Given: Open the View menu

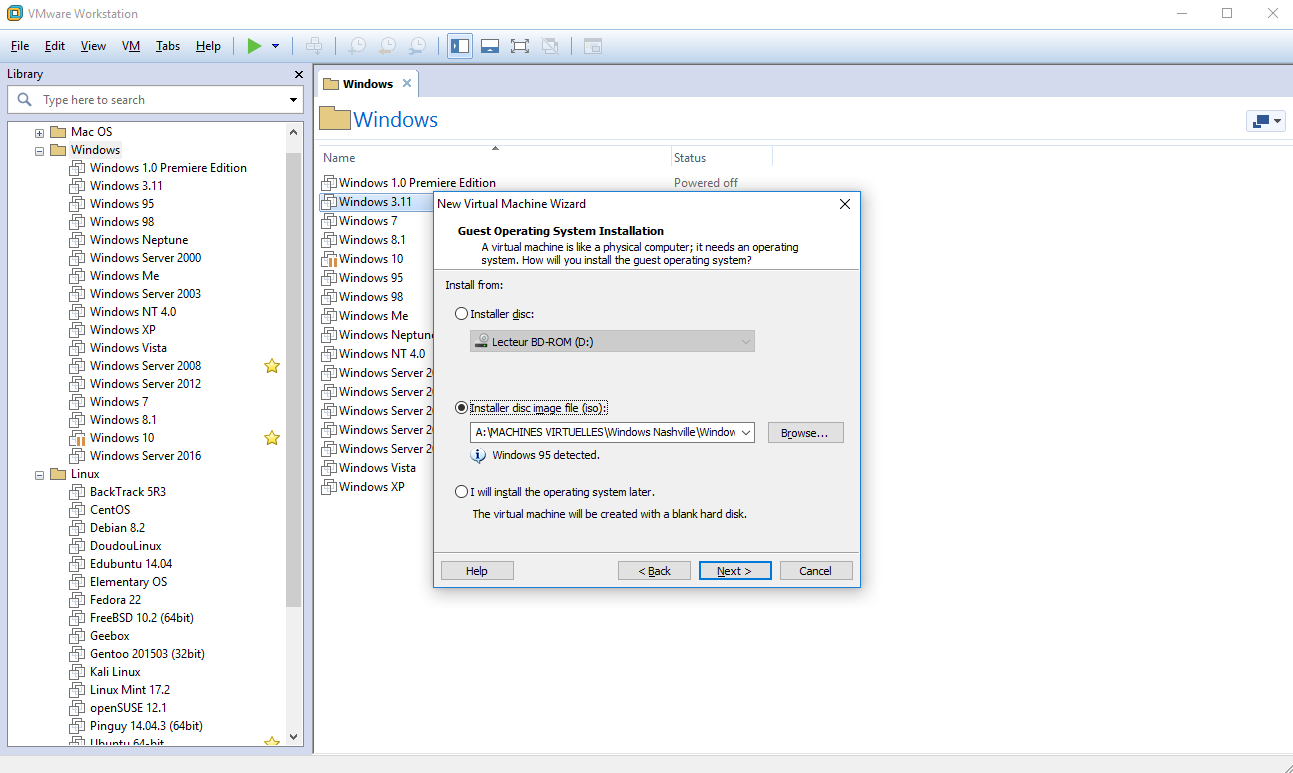Looking at the screenshot, I should [93, 46].
